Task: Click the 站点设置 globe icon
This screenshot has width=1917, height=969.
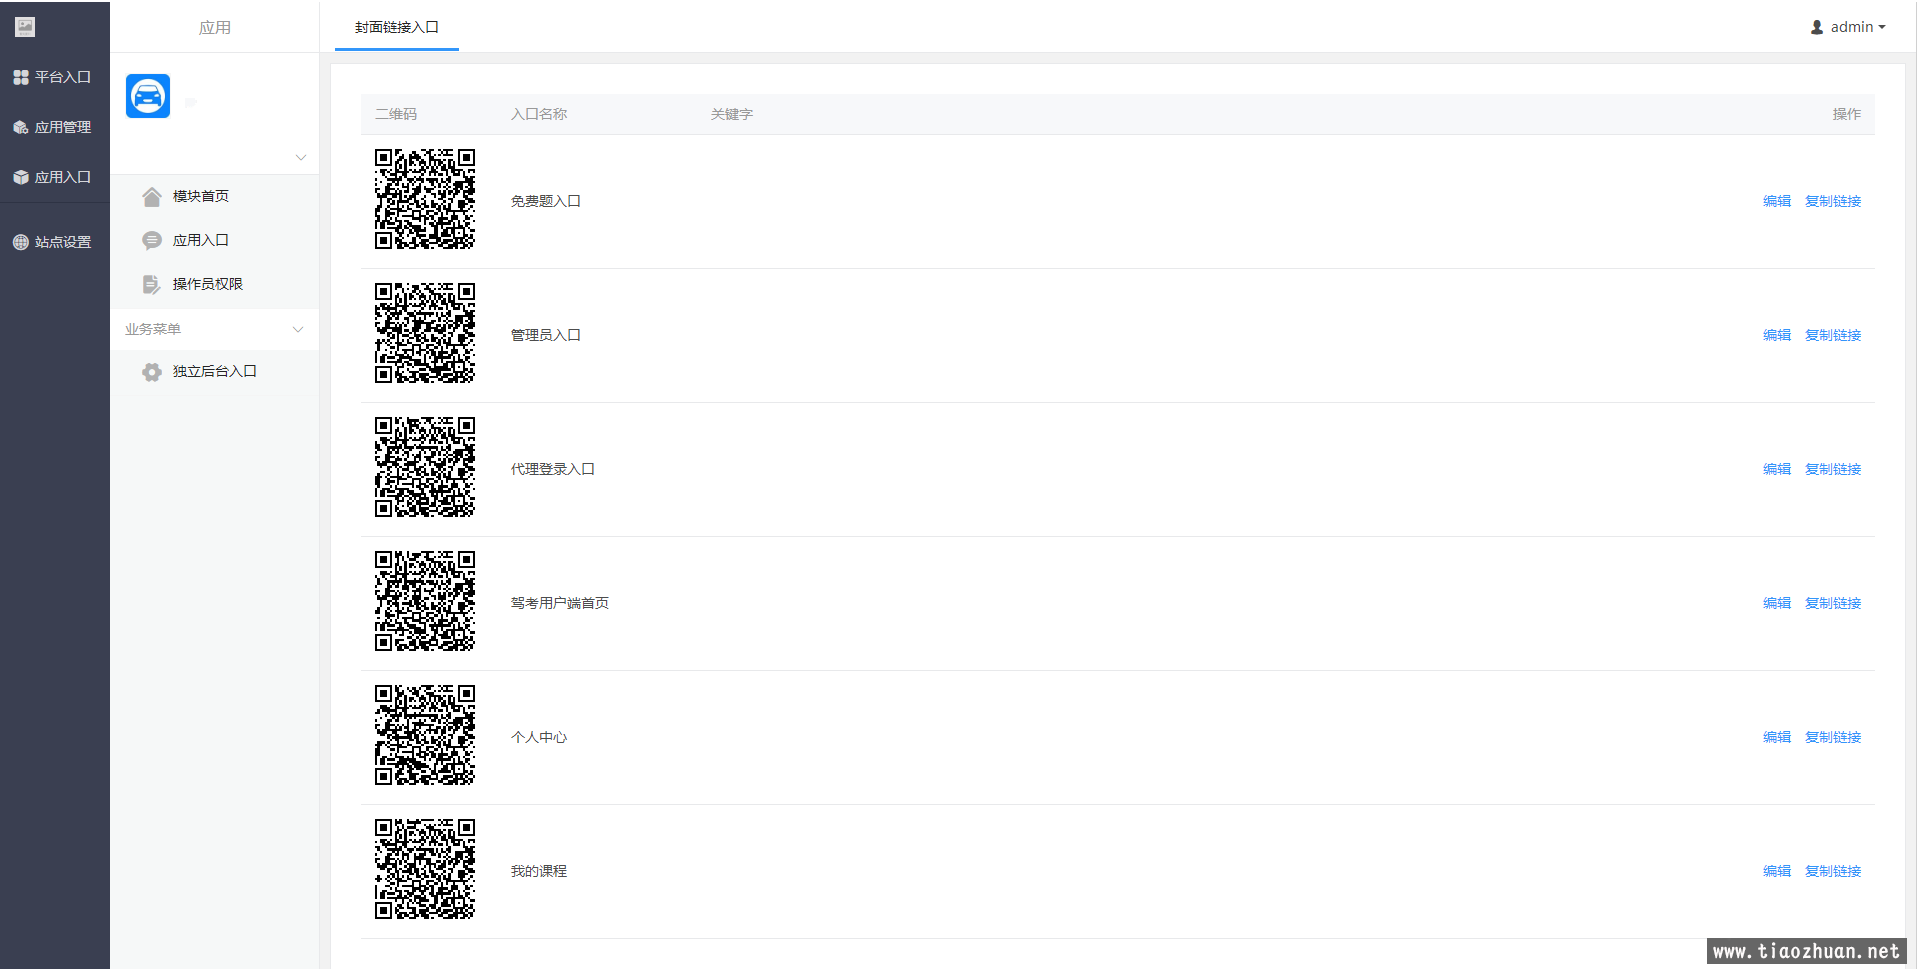Action: (21, 242)
